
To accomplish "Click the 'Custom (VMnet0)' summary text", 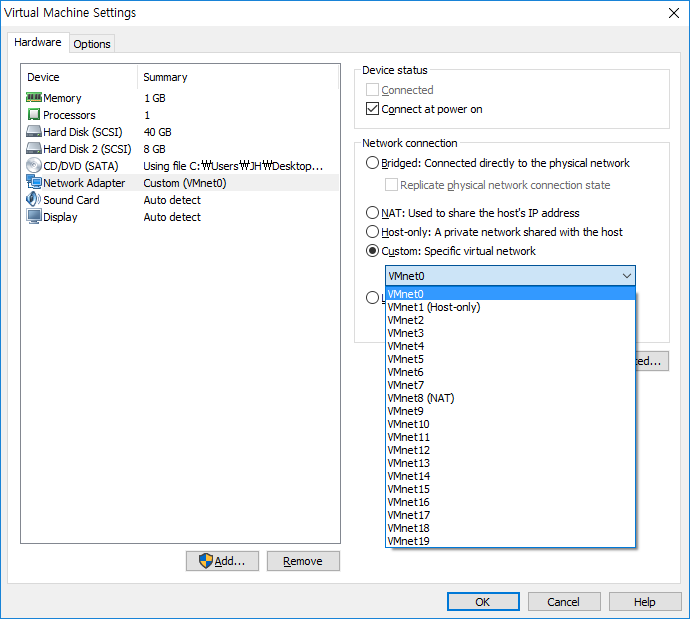I will point(185,183).
